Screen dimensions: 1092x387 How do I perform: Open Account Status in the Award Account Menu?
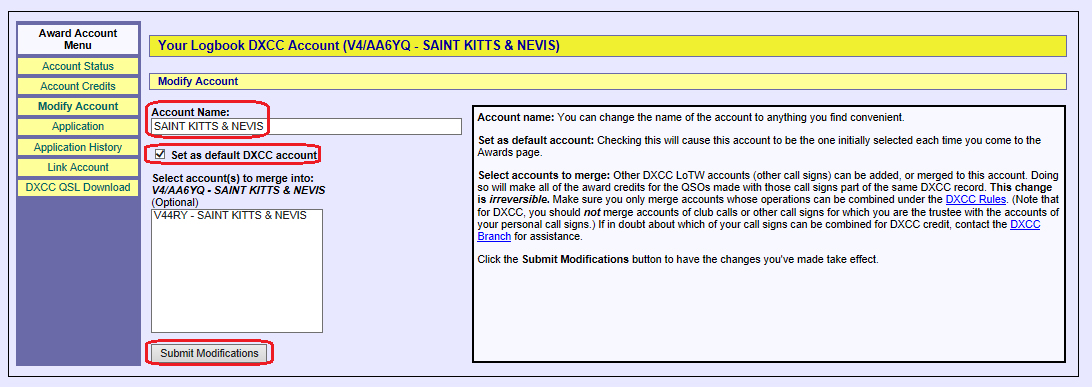click(78, 66)
